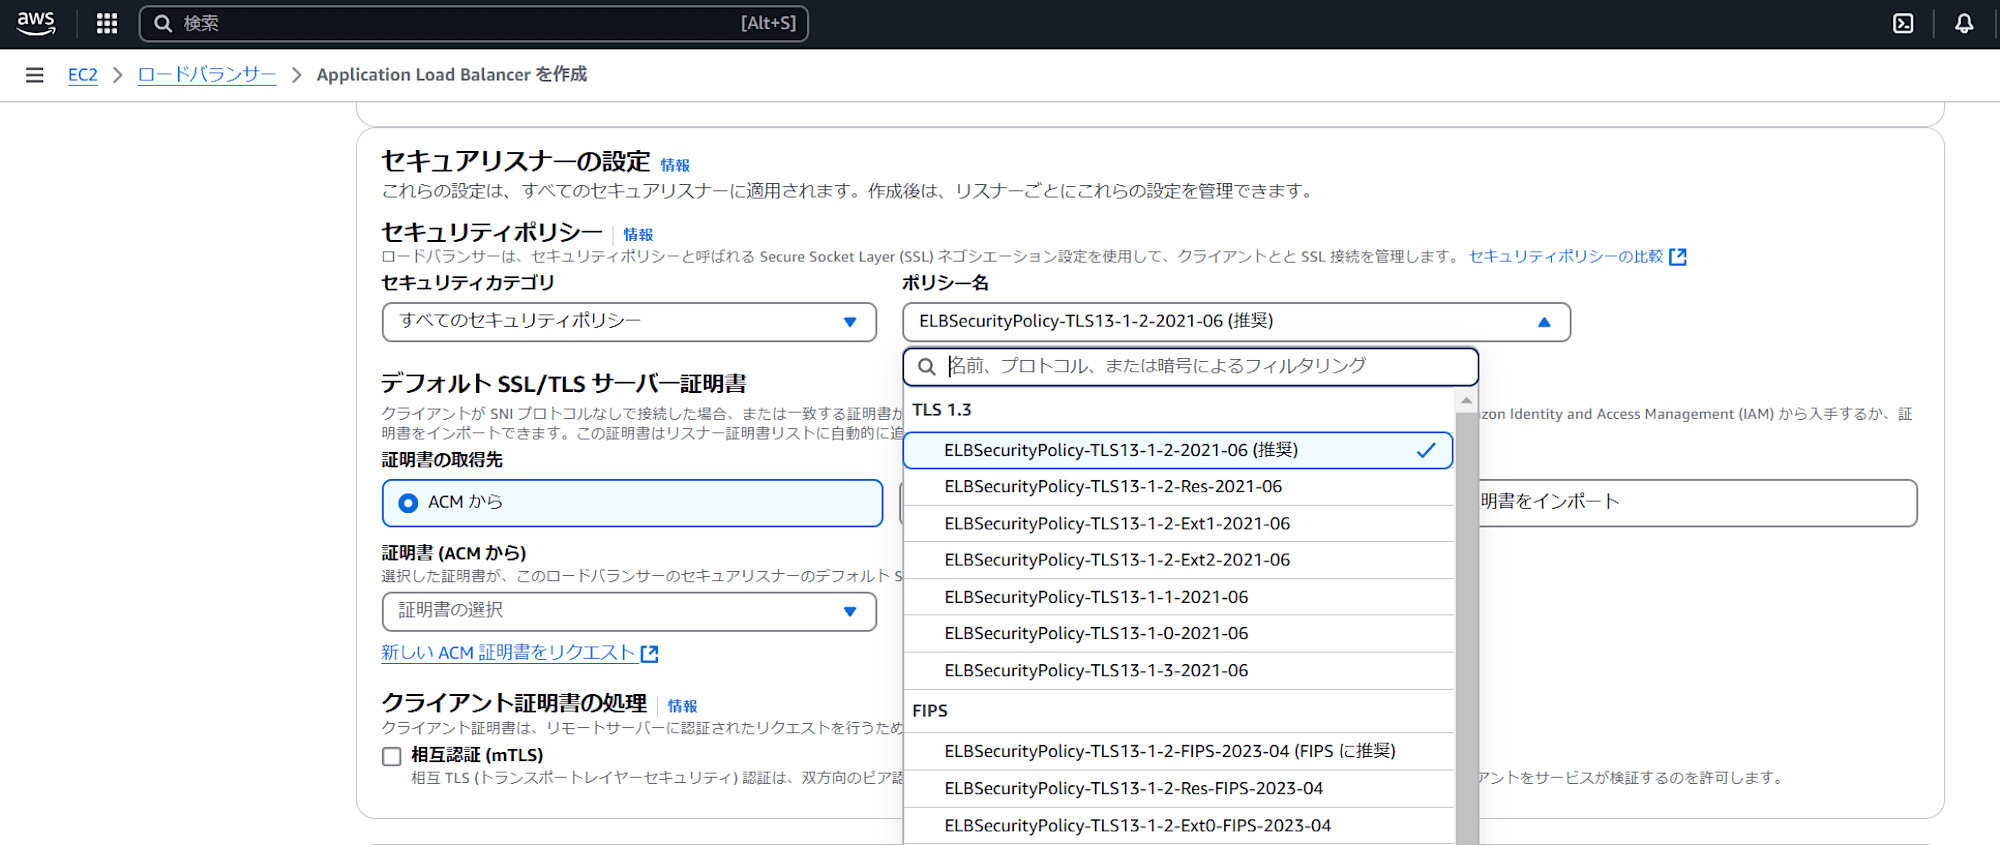Viewport: 2000px width, 845px height.
Task: Click the TLS 1.3 group header
Action: pos(942,410)
